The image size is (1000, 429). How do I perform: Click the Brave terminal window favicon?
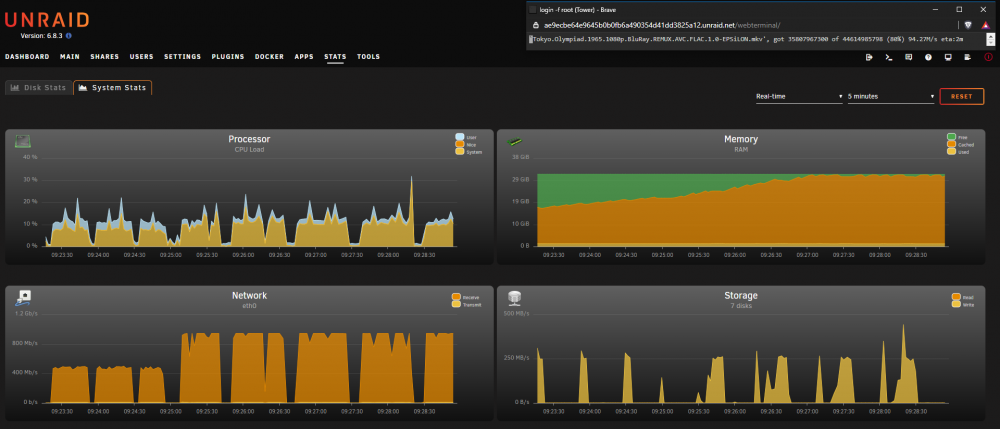tap(533, 10)
